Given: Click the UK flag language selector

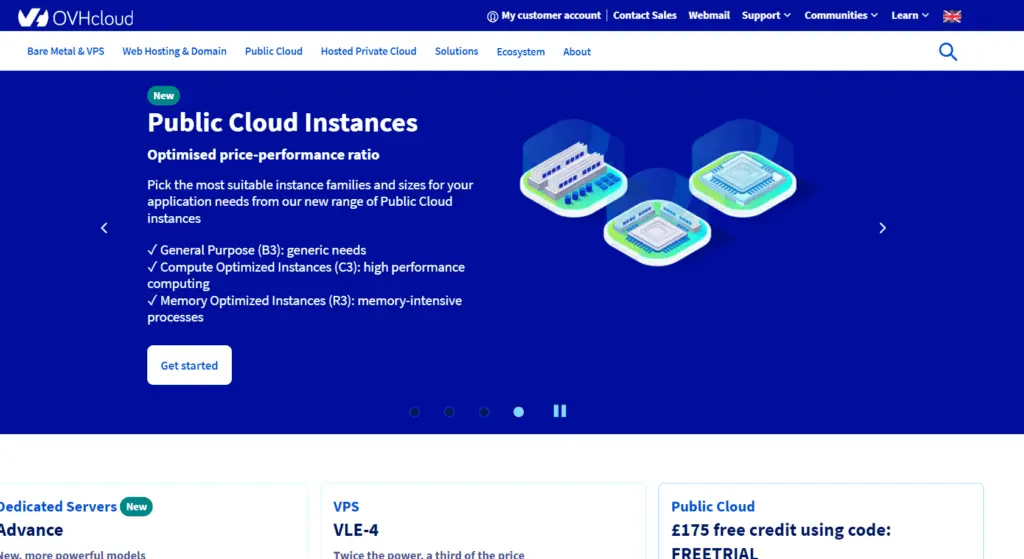Looking at the screenshot, I should point(952,16).
